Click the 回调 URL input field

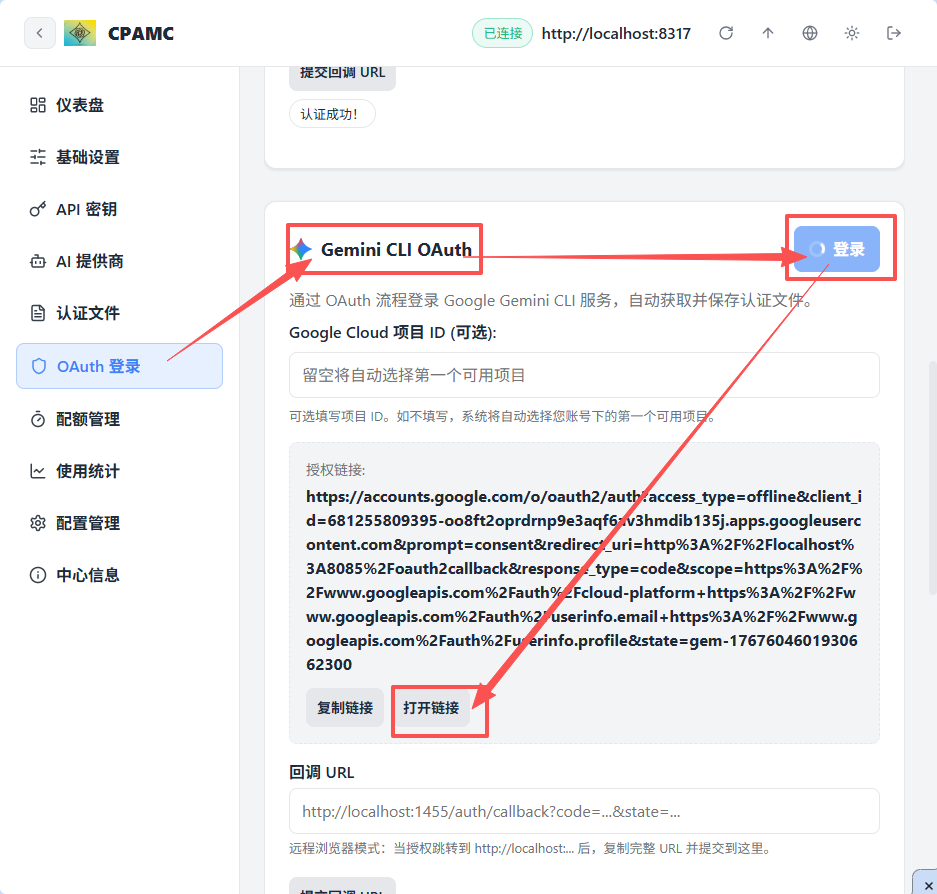click(x=584, y=811)
